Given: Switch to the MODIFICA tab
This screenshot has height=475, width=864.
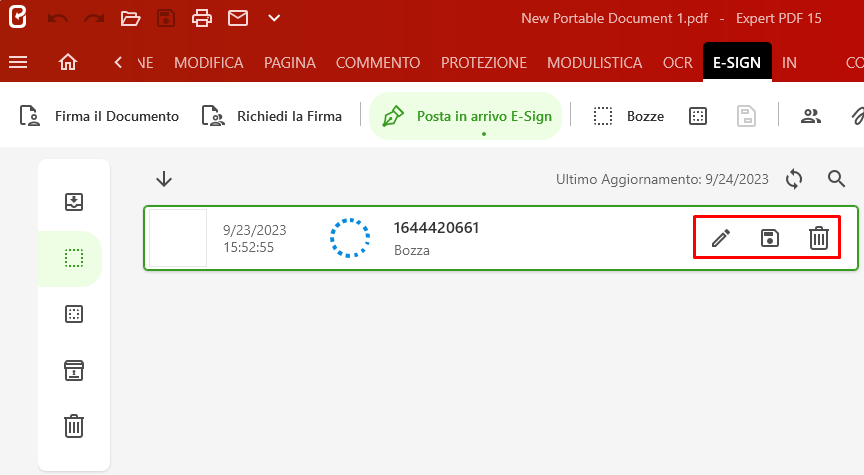Looking at the screenshot, I should [x=209, y=63].
